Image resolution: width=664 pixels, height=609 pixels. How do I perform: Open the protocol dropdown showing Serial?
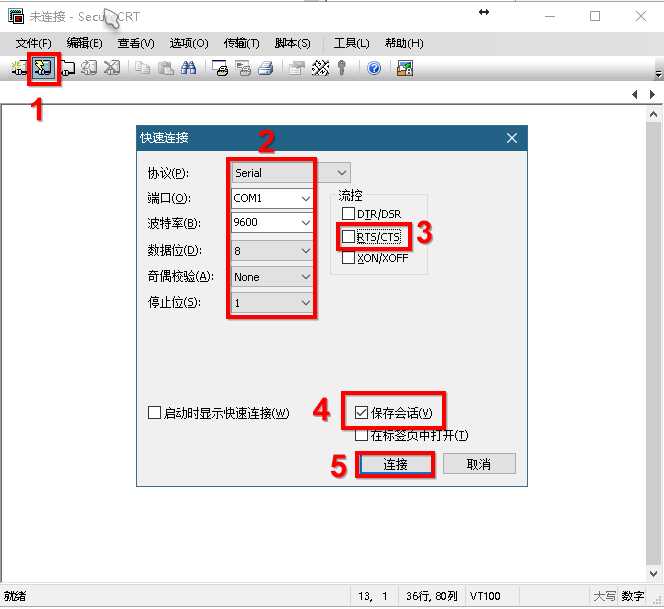point(291,173)
